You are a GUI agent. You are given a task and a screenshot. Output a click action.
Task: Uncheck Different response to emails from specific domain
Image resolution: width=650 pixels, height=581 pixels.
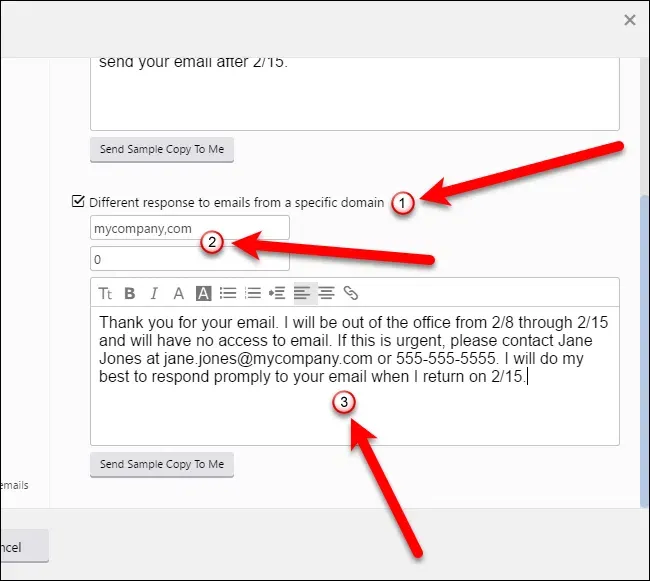tap(78, 202)
